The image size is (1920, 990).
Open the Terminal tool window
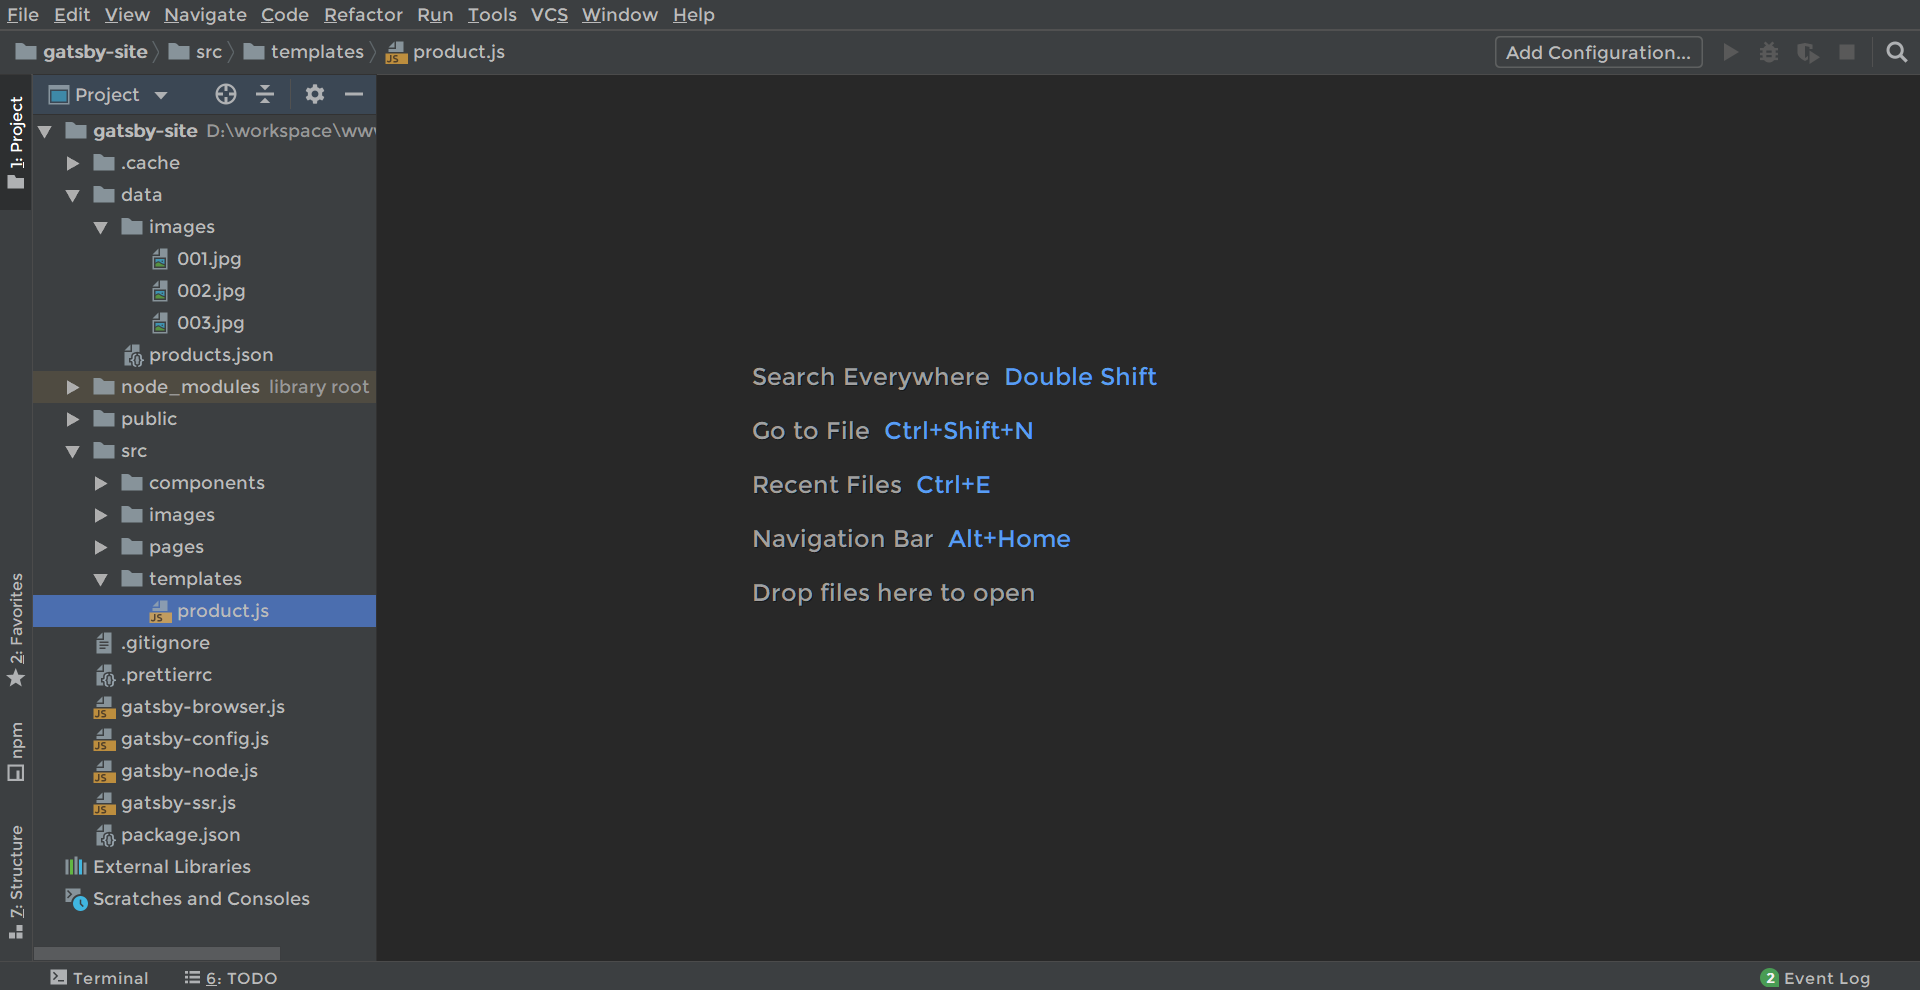click(x=99, y=978)
